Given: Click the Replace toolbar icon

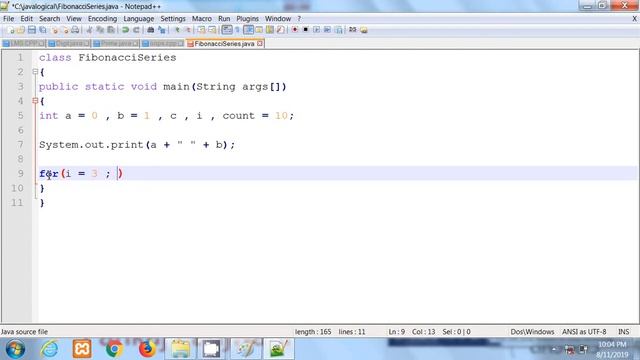Looking at the screenshot, I should [x=162, y=30].
